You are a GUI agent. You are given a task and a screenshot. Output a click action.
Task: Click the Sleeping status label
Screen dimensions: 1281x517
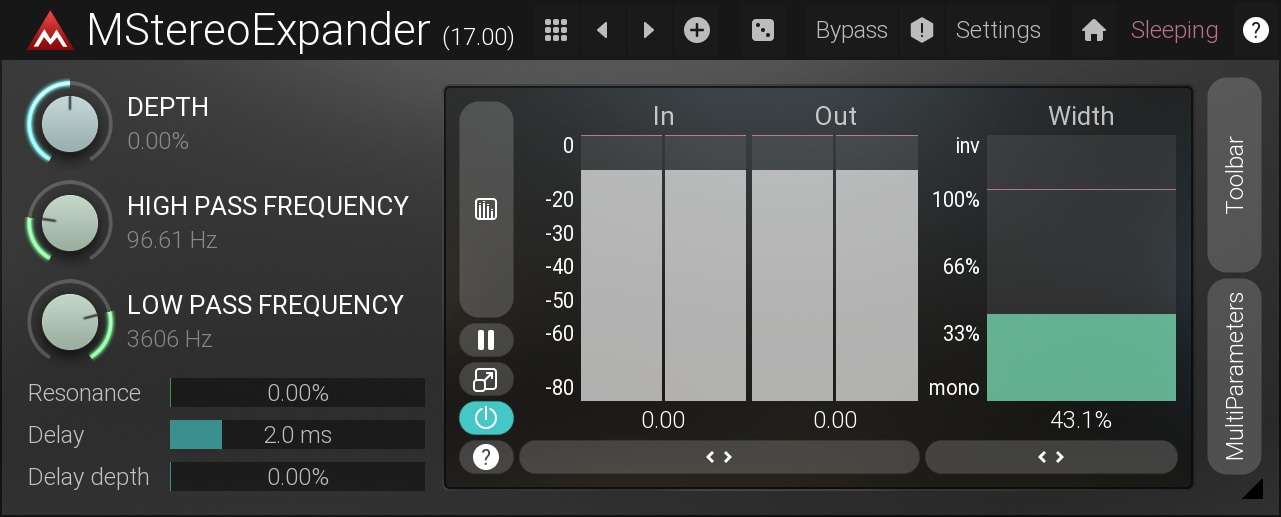click(1174, 30)
